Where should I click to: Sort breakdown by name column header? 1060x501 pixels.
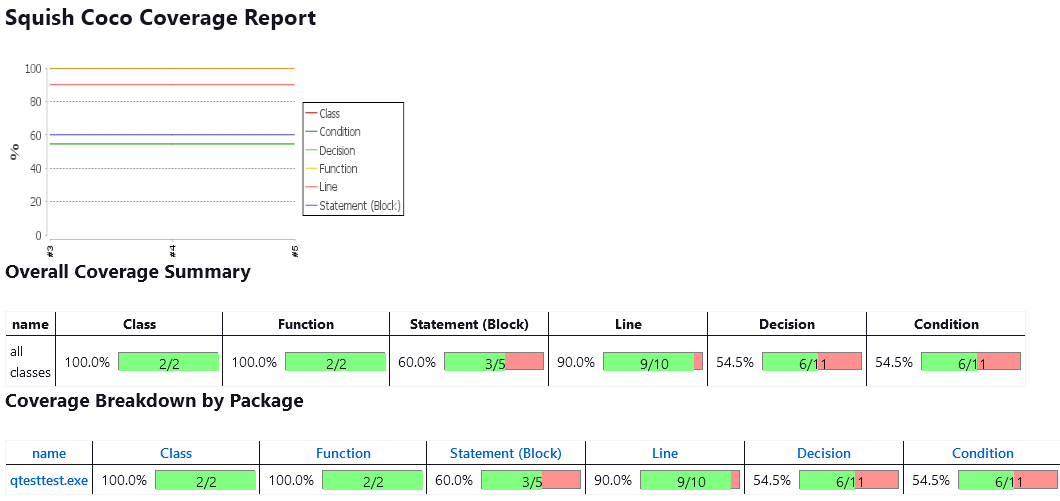pyautogui.click(x=49, y=453)
